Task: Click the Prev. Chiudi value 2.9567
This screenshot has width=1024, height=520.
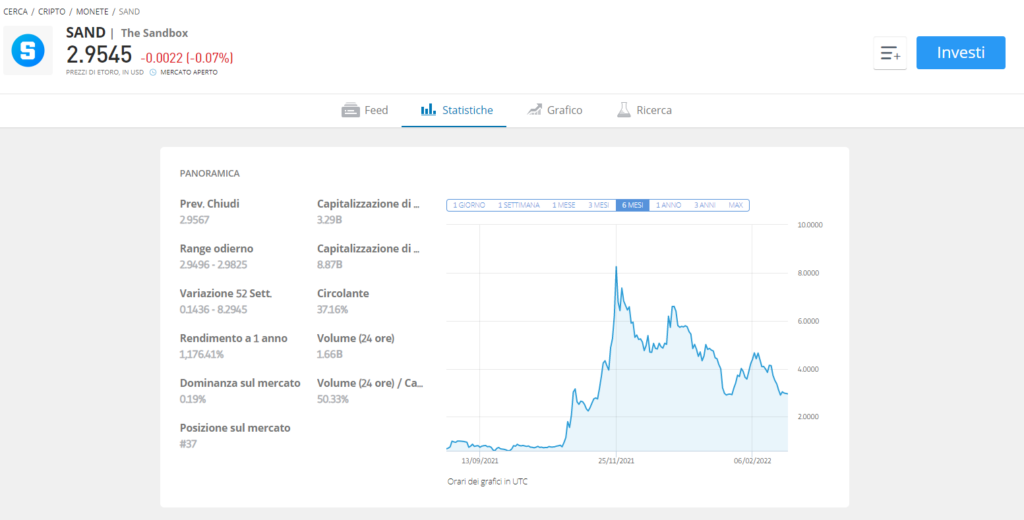Action: click(195, 220)
